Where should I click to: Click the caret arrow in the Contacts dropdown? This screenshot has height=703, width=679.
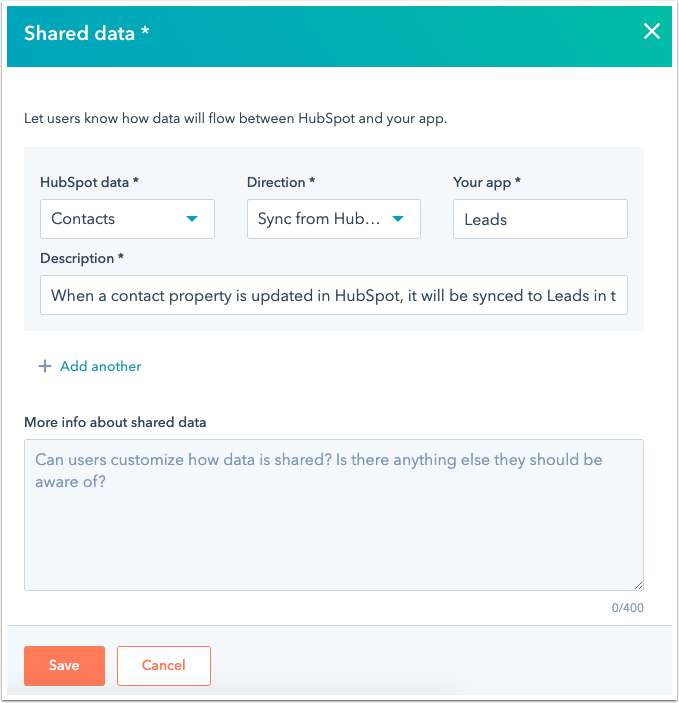coord(192,219)
